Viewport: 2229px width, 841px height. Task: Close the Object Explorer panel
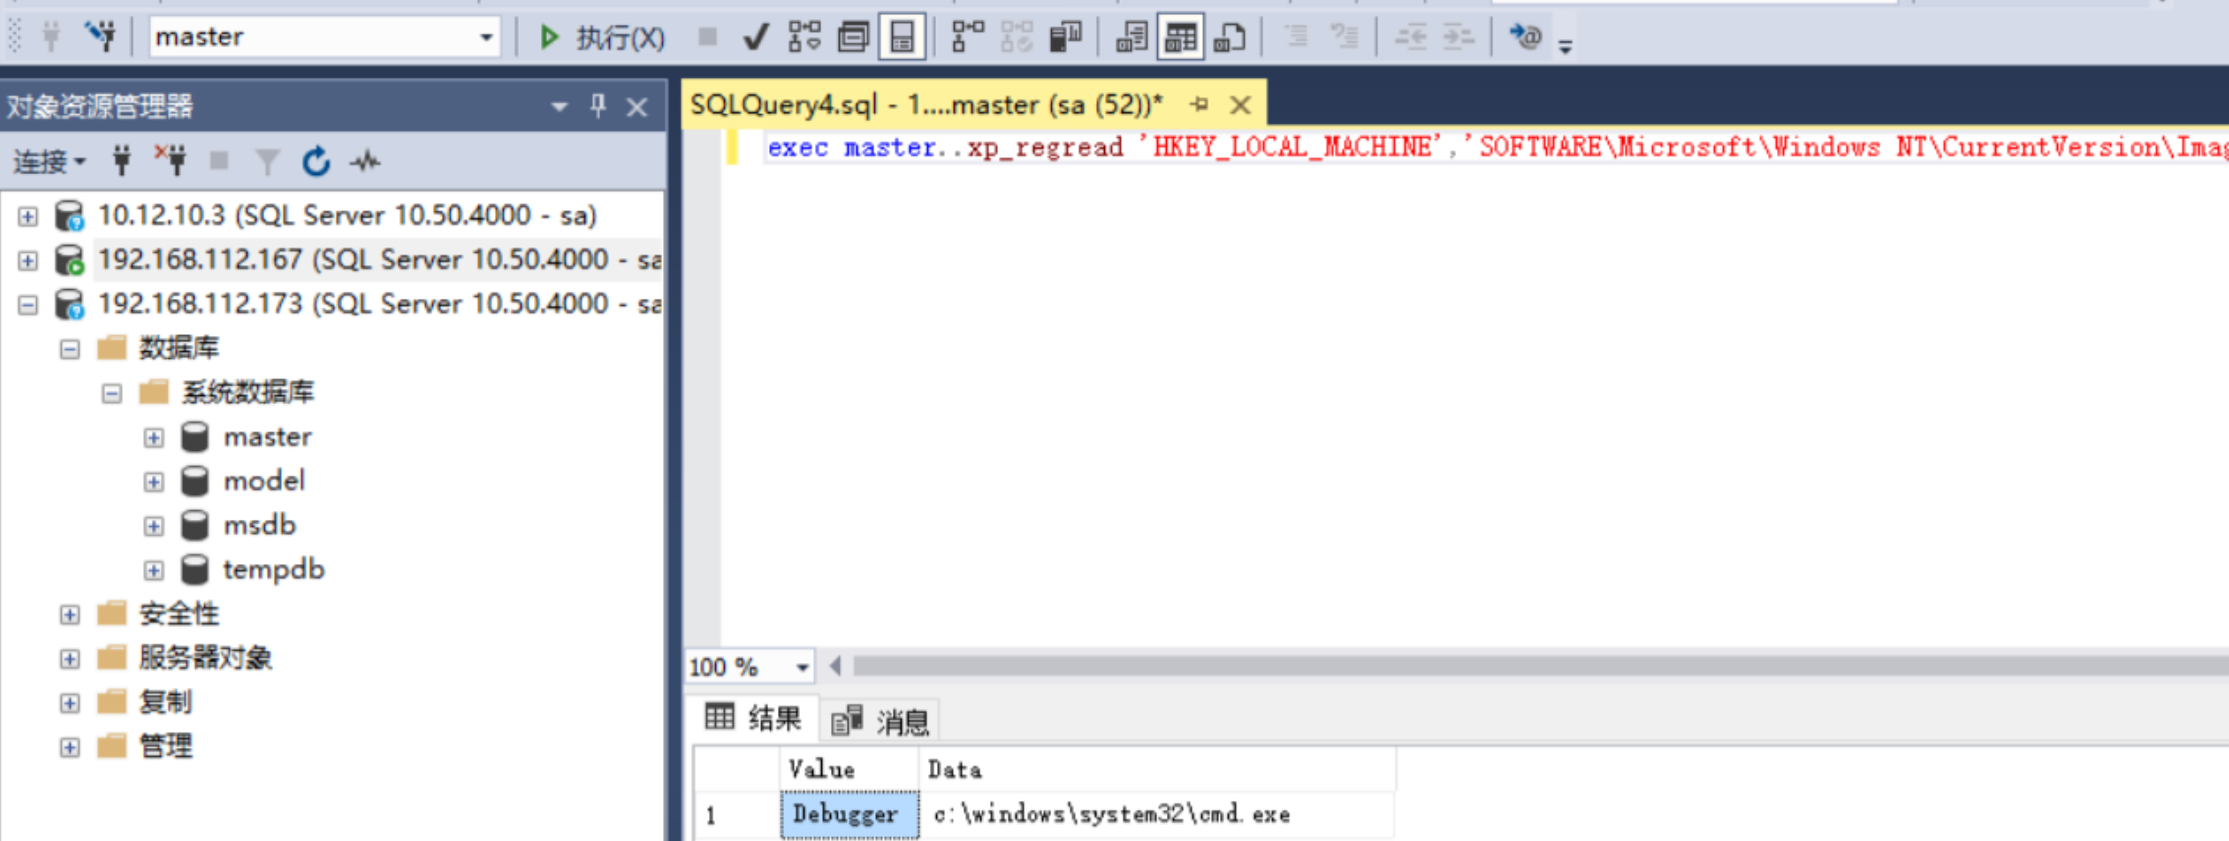click(637, 107)
